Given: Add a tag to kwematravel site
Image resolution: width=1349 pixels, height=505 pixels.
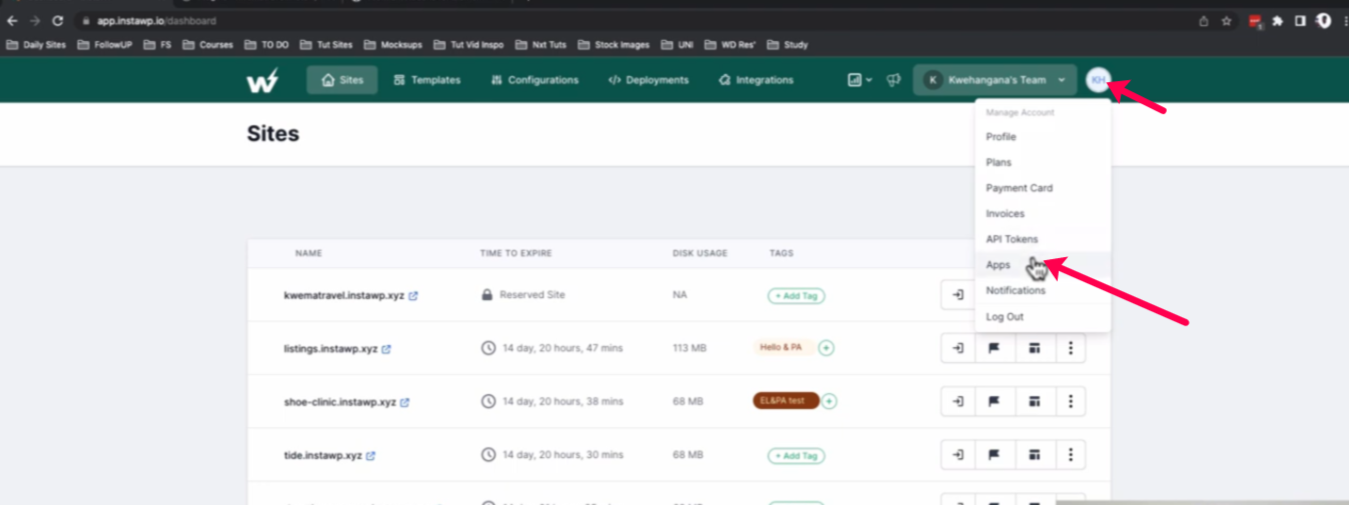Looking at the screenshot, I should tap(796, 296).
